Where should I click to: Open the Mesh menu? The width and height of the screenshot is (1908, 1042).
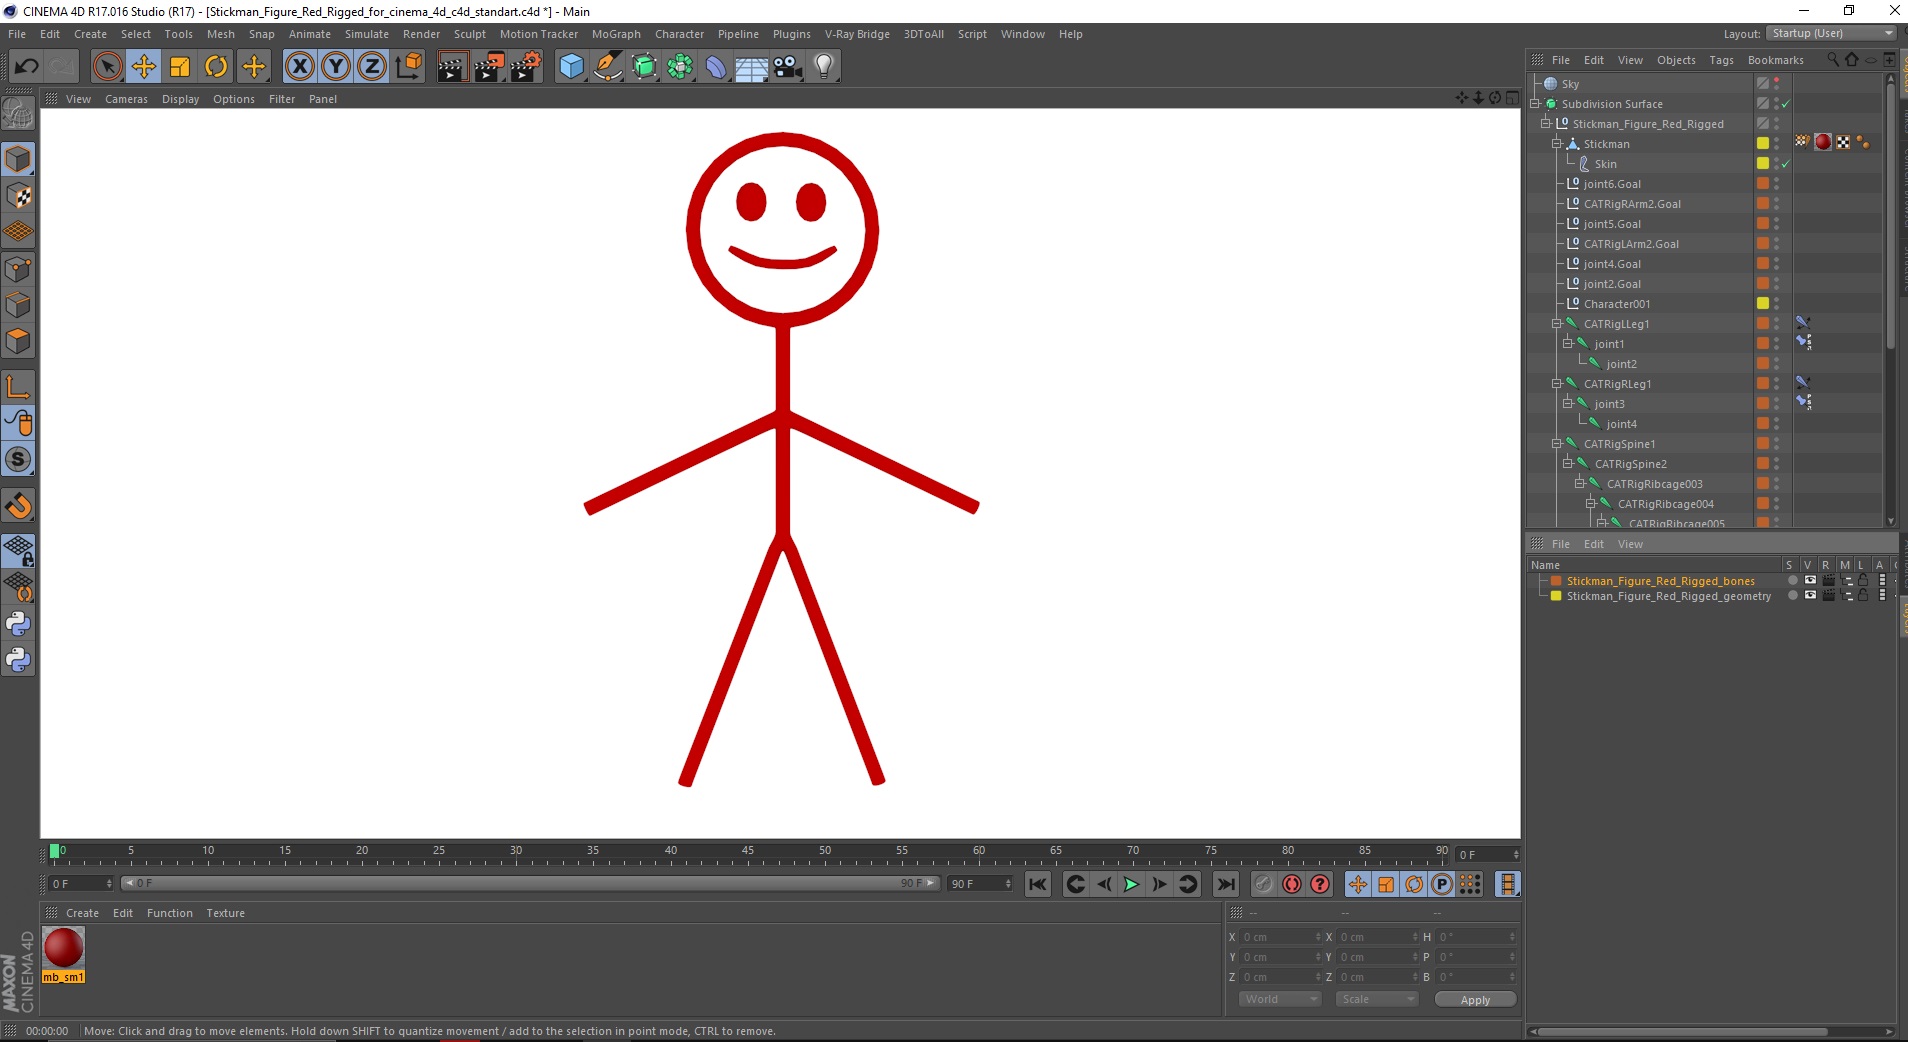click(220, 34)
